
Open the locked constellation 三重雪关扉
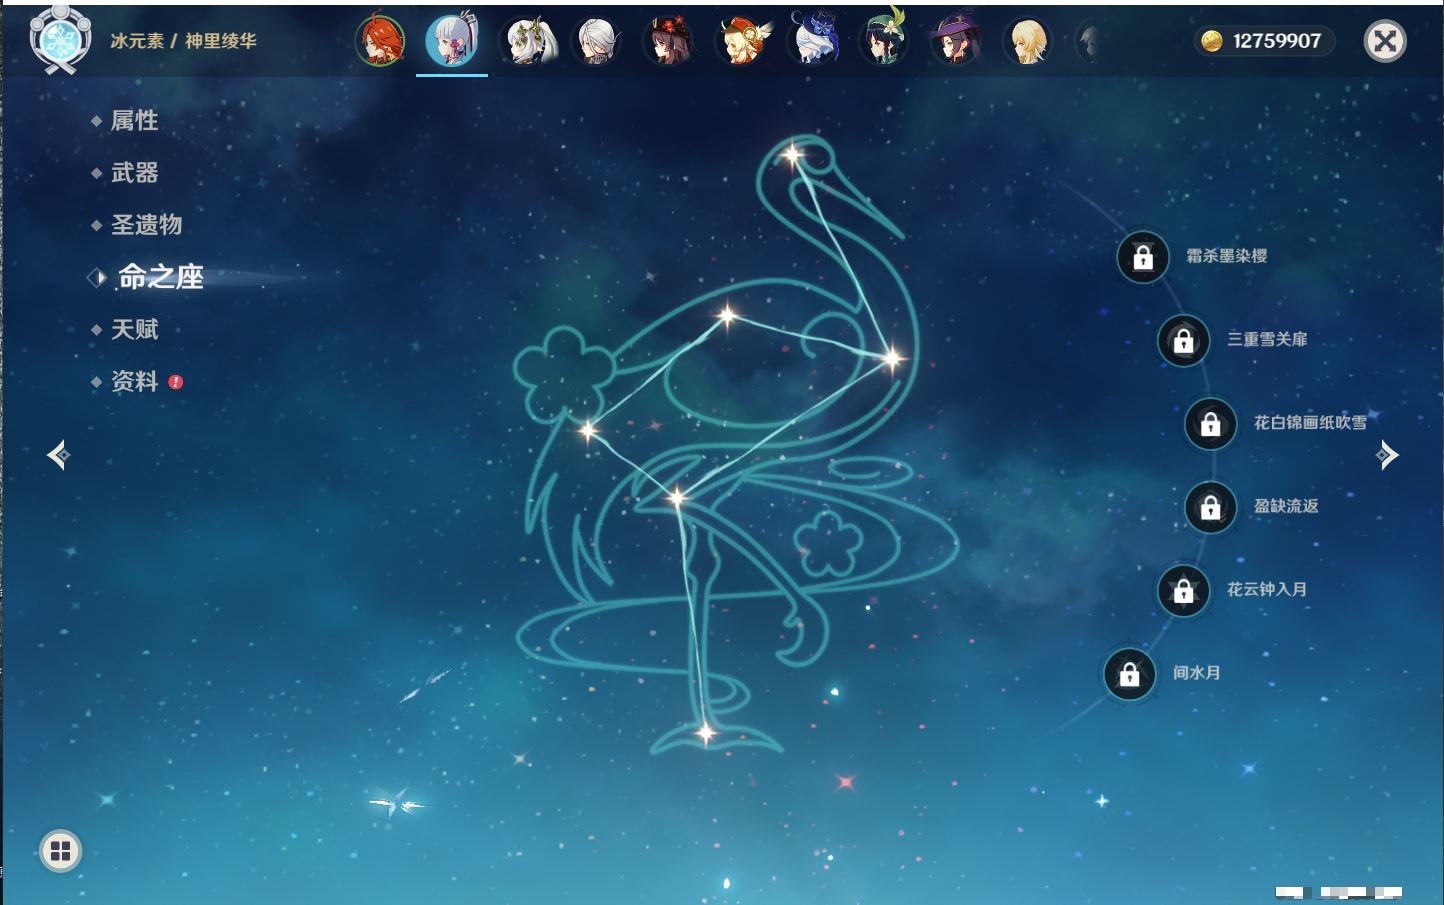click(1183, 340)
